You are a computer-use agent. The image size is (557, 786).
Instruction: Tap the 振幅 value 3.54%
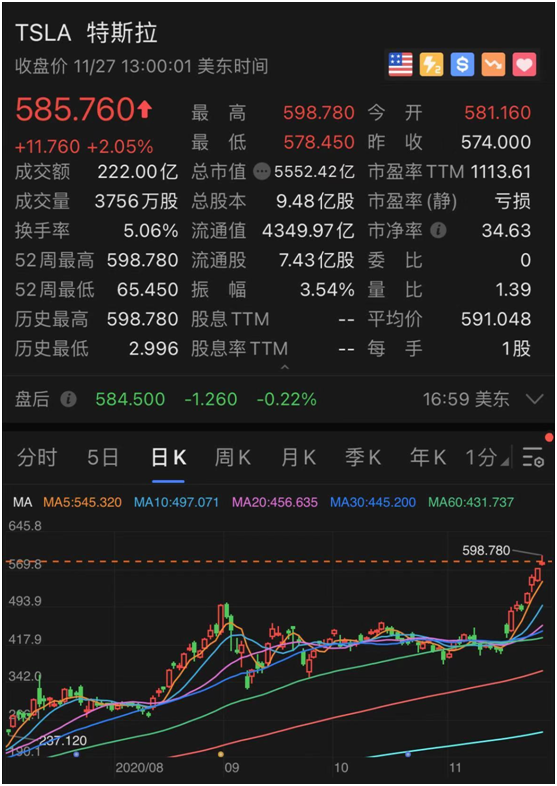click(x=327, y=290)
